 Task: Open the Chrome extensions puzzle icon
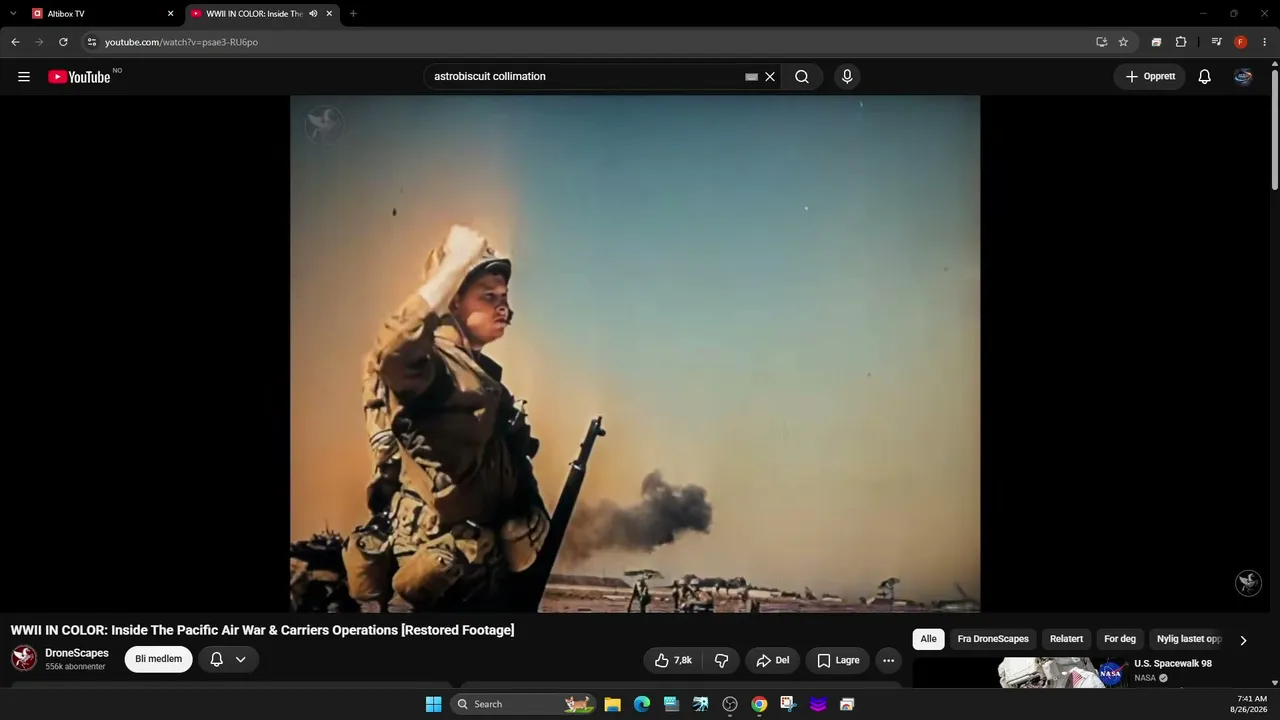tap(1181, 42)
